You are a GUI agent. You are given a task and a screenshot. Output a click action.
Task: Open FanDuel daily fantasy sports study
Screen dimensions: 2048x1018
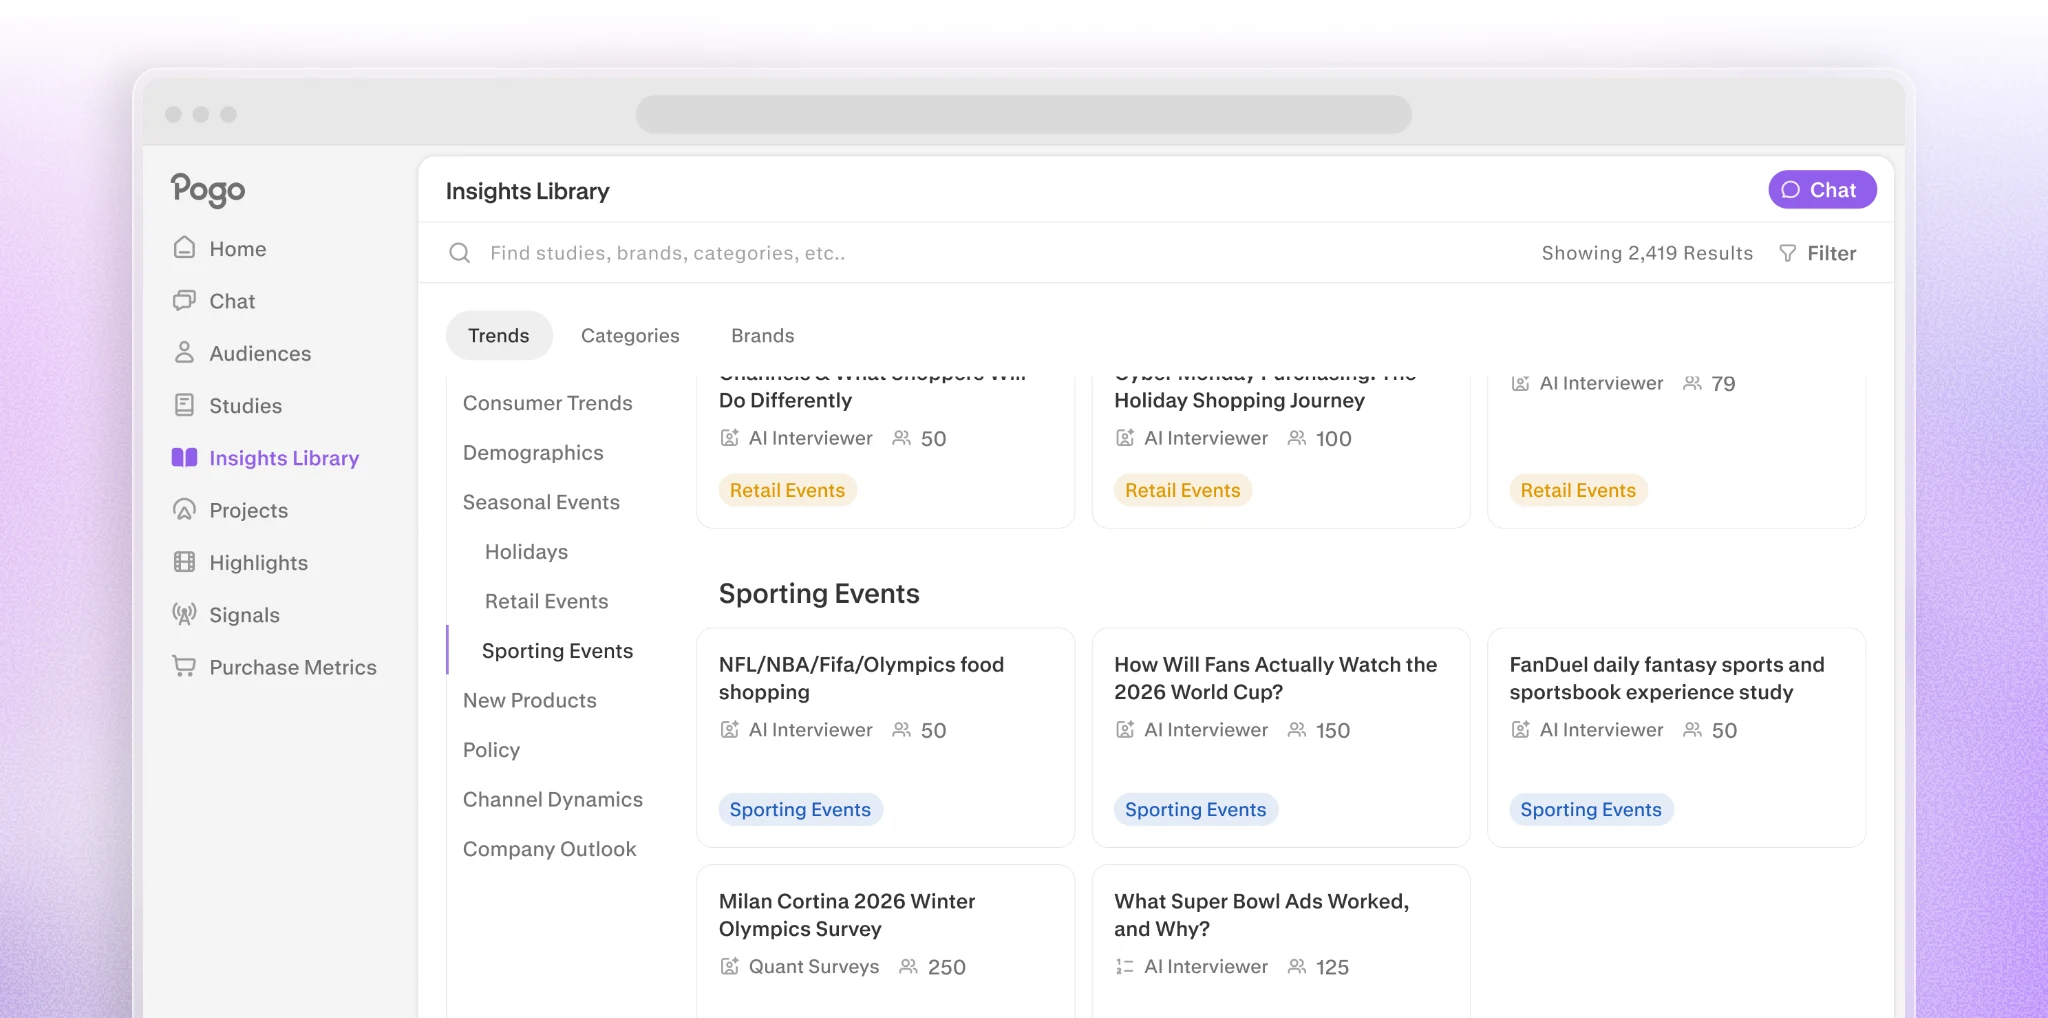1676,738
